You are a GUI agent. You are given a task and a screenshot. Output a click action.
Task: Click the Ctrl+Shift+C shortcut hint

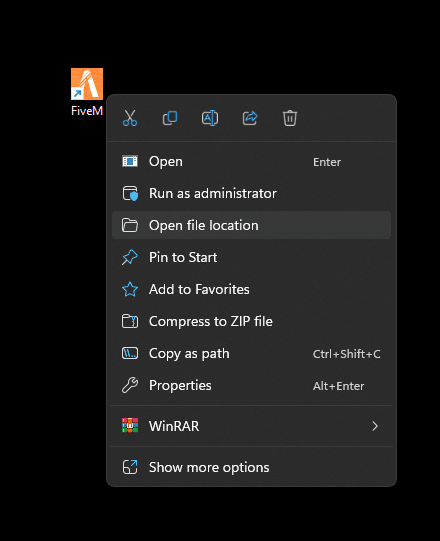tap(346, 354)
